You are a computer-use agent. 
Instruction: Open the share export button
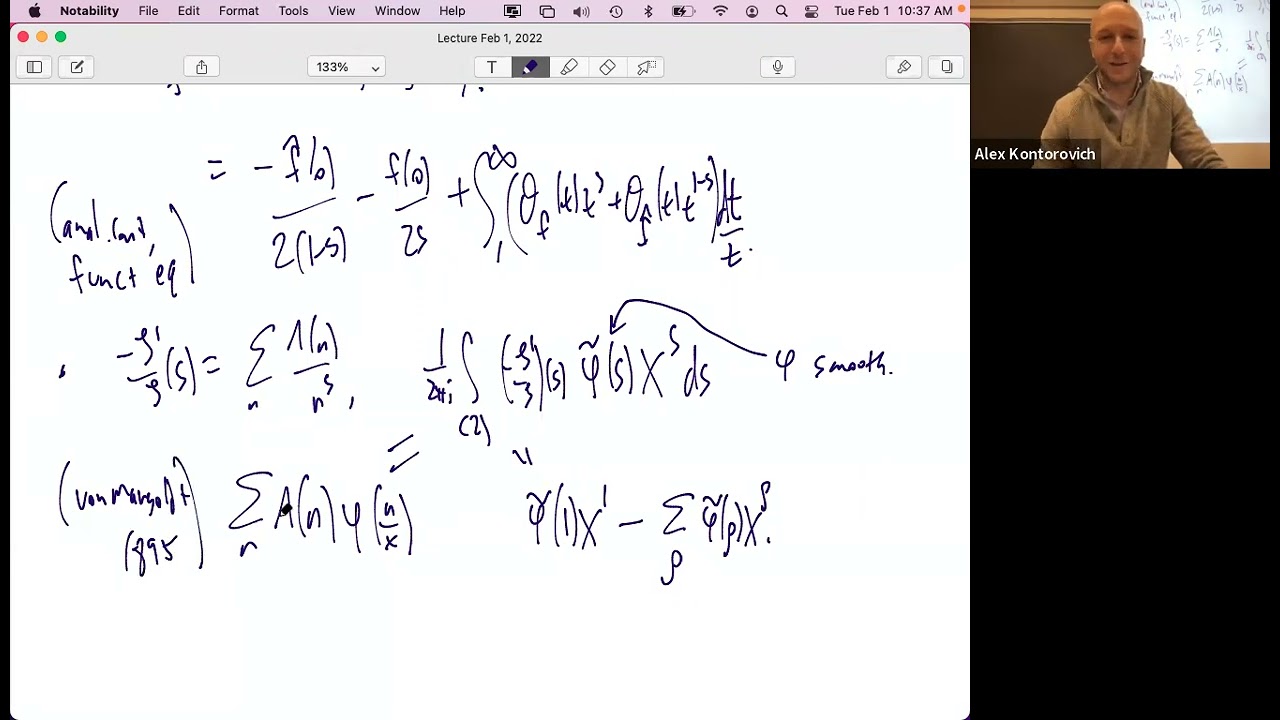tap(202, 67)
